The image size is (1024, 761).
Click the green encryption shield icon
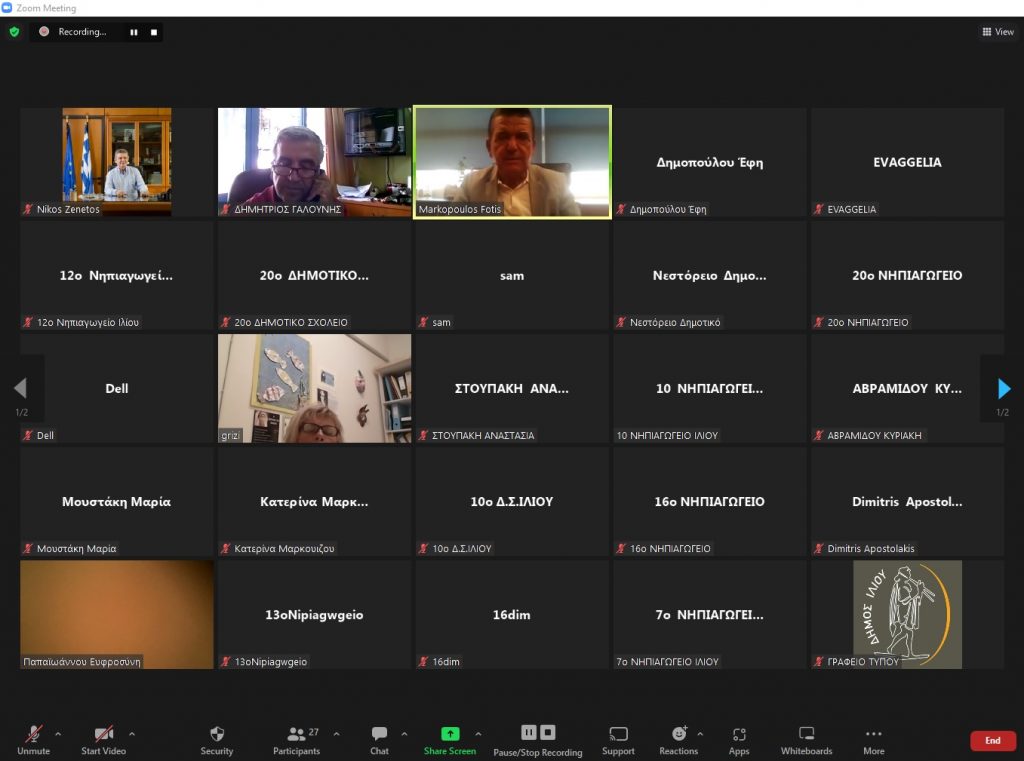14,32
